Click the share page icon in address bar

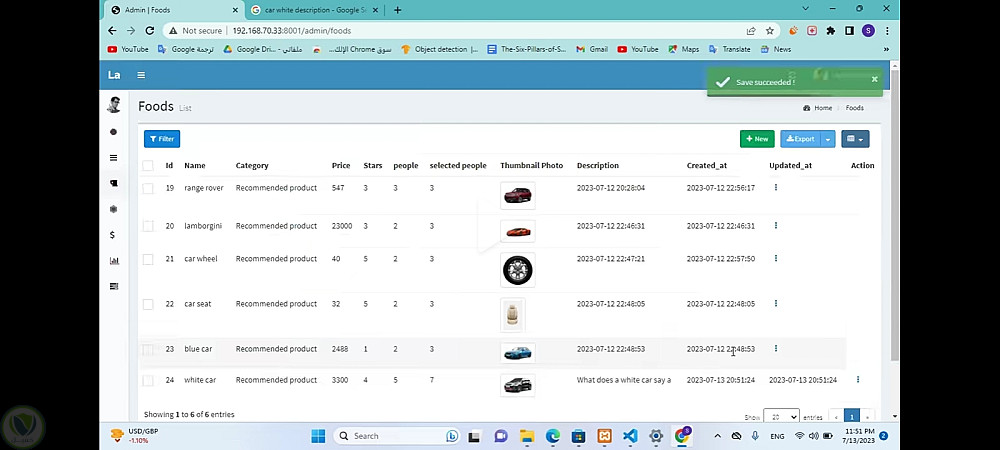pyautogui.click(x=751, y=31)
